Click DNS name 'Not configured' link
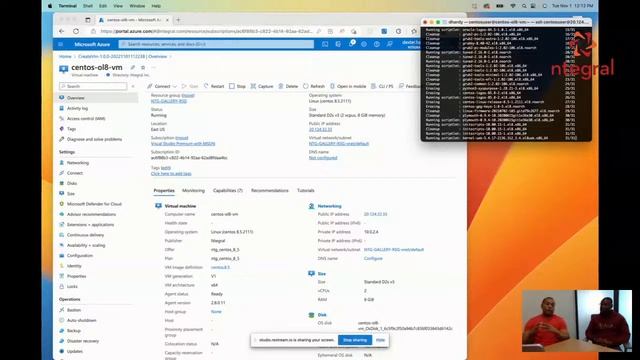 [323, 158]
